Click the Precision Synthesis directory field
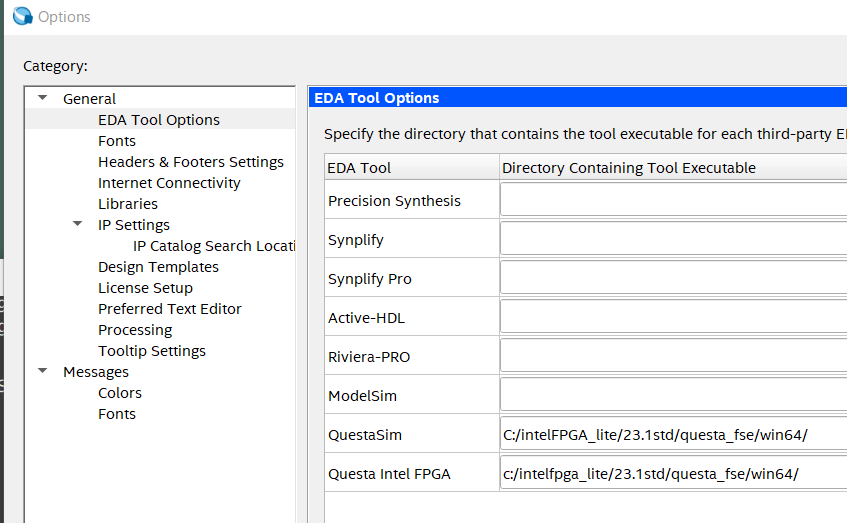 click(x=672, y=201)
